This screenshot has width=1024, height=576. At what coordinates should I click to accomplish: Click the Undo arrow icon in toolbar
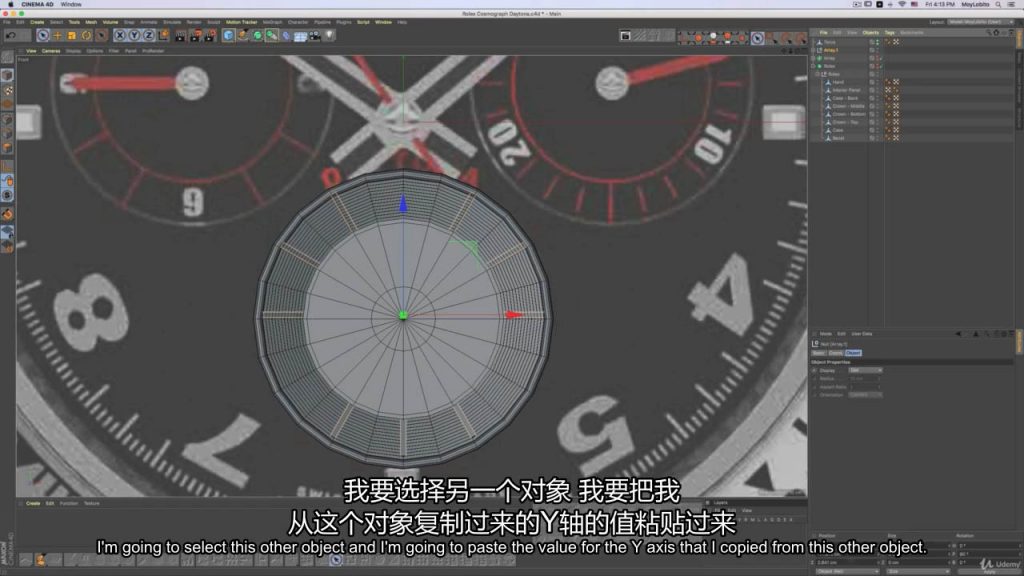(11, 35)
